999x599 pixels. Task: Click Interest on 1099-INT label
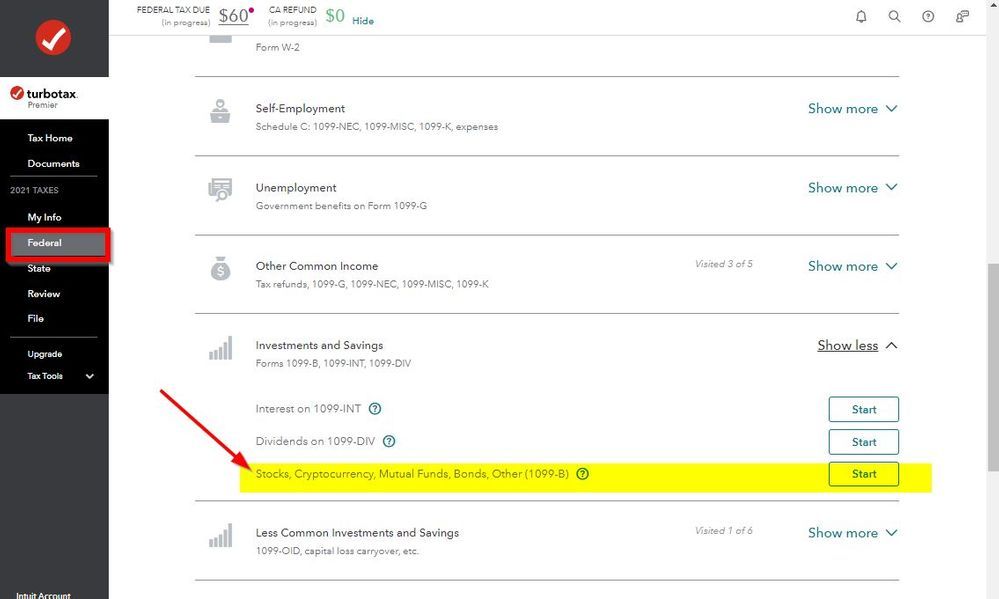coord(308,408)
